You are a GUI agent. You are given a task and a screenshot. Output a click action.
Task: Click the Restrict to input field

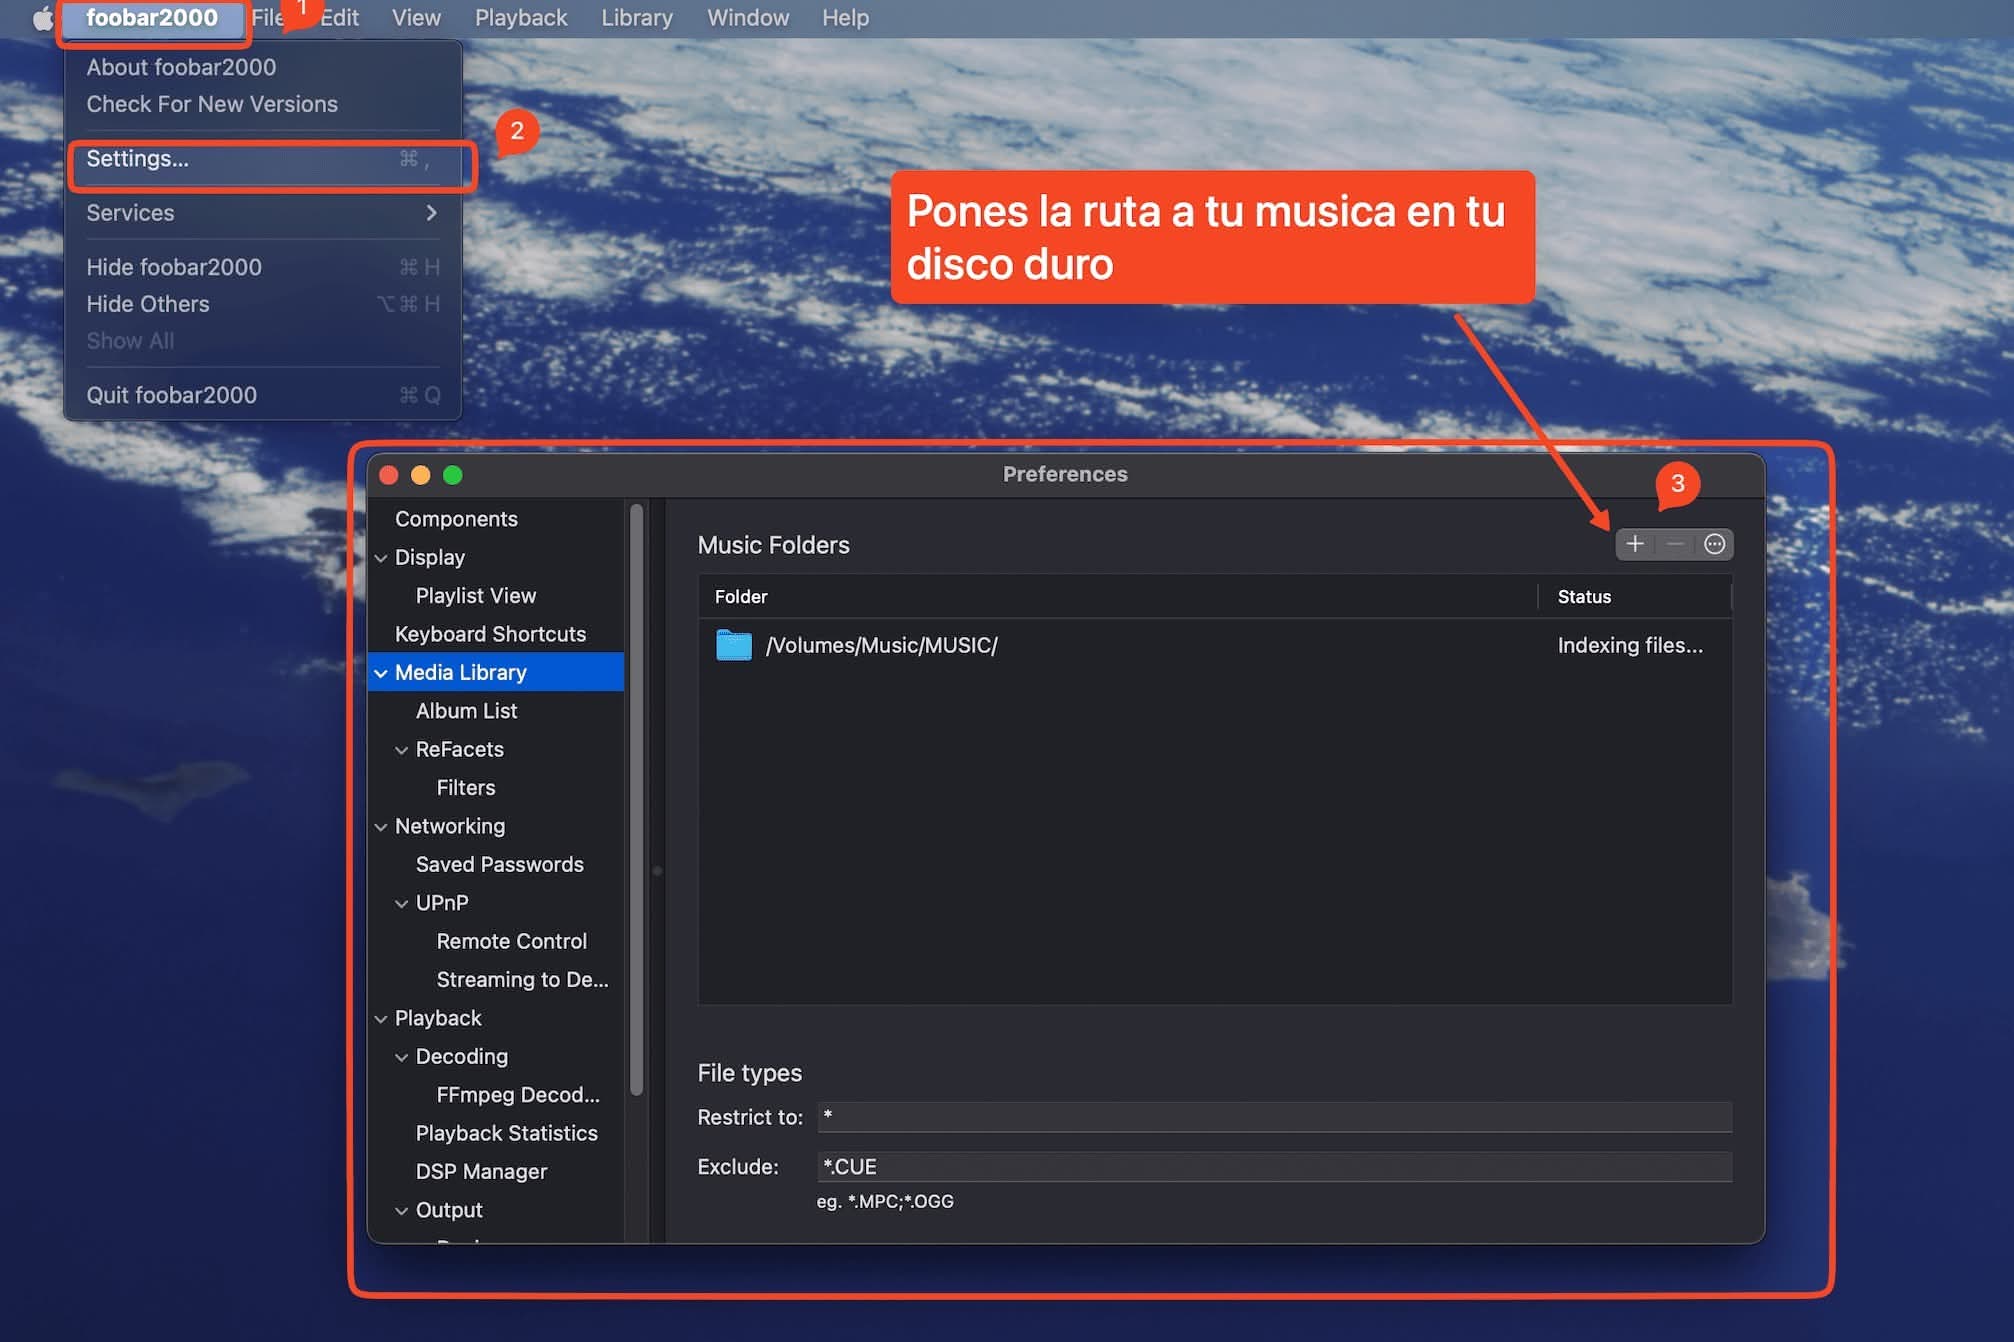pyautogui.click(x=1274, y=1117)
